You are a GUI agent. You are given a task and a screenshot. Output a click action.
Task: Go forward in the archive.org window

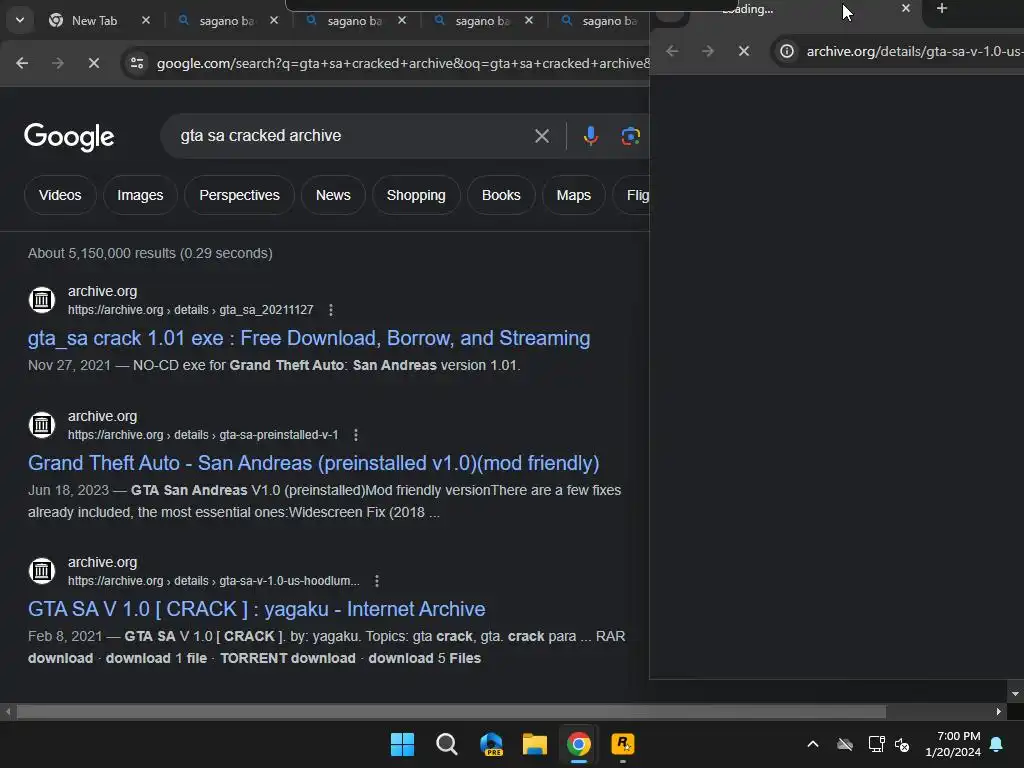pos(708,51)
